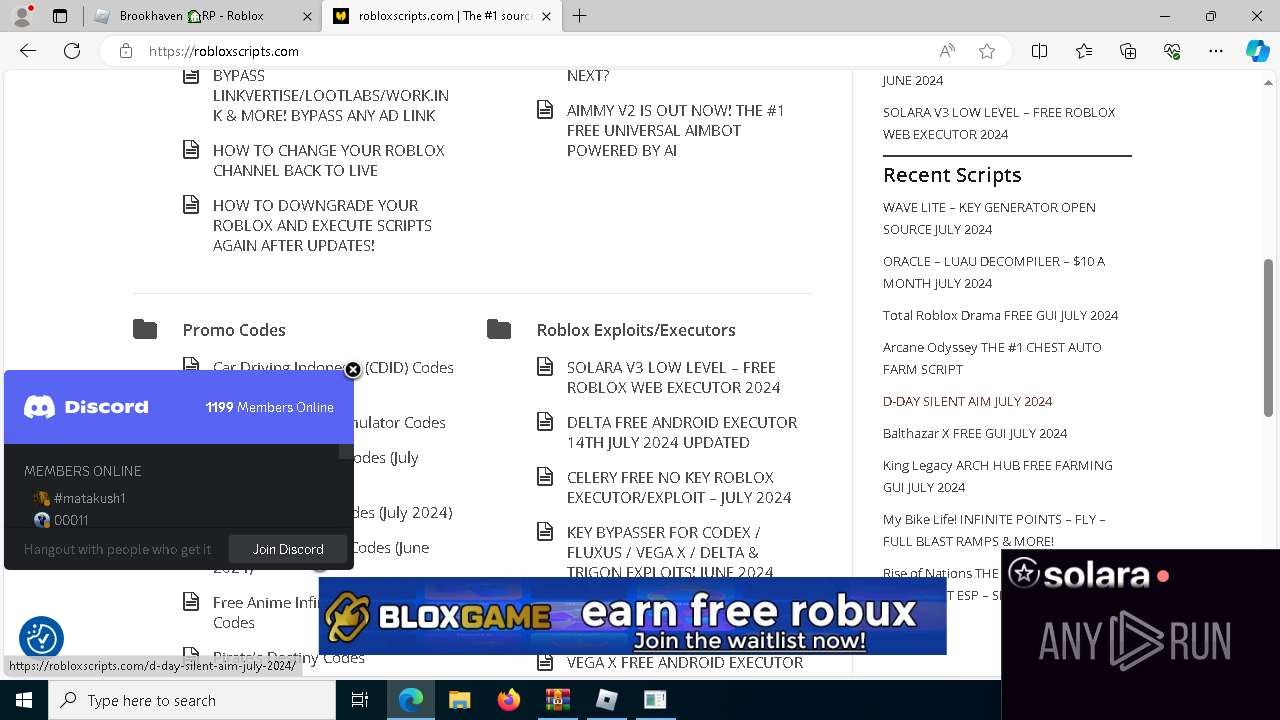Open BYPASS LINKVERTISE/LOOTLABS link

click(x=331, y=95)
